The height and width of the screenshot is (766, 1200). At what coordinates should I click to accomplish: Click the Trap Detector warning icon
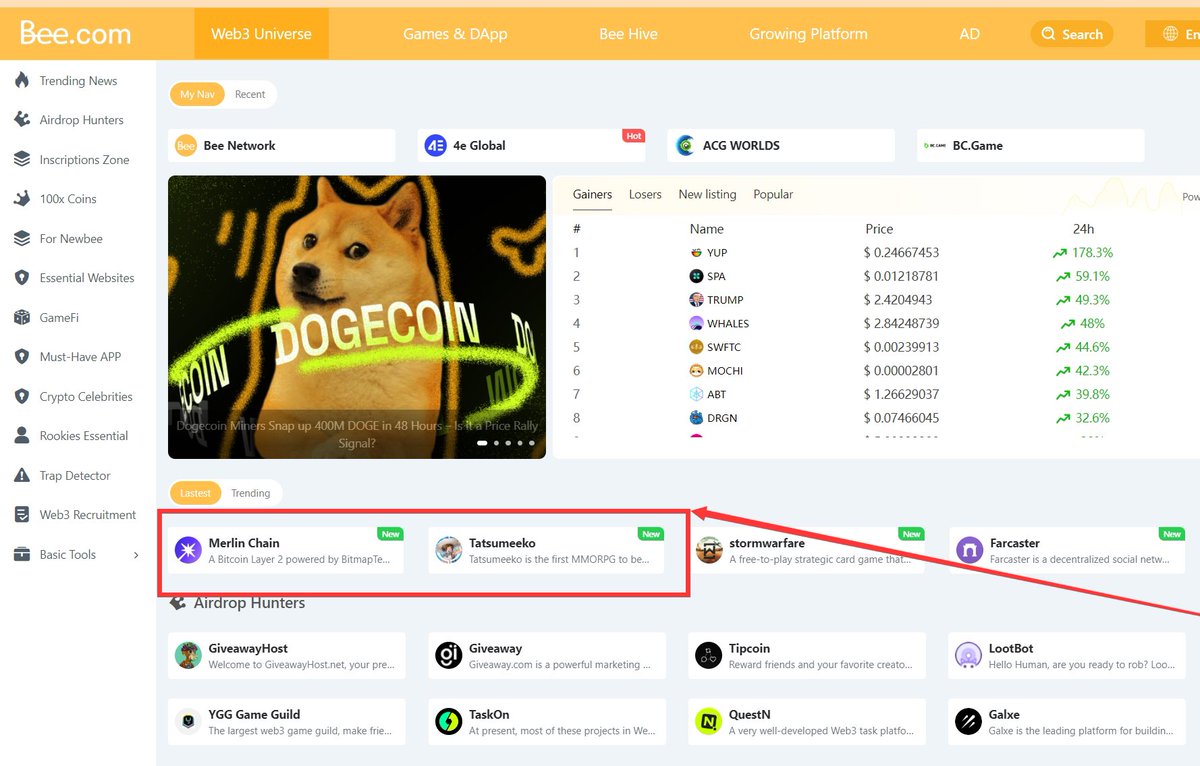22,476
